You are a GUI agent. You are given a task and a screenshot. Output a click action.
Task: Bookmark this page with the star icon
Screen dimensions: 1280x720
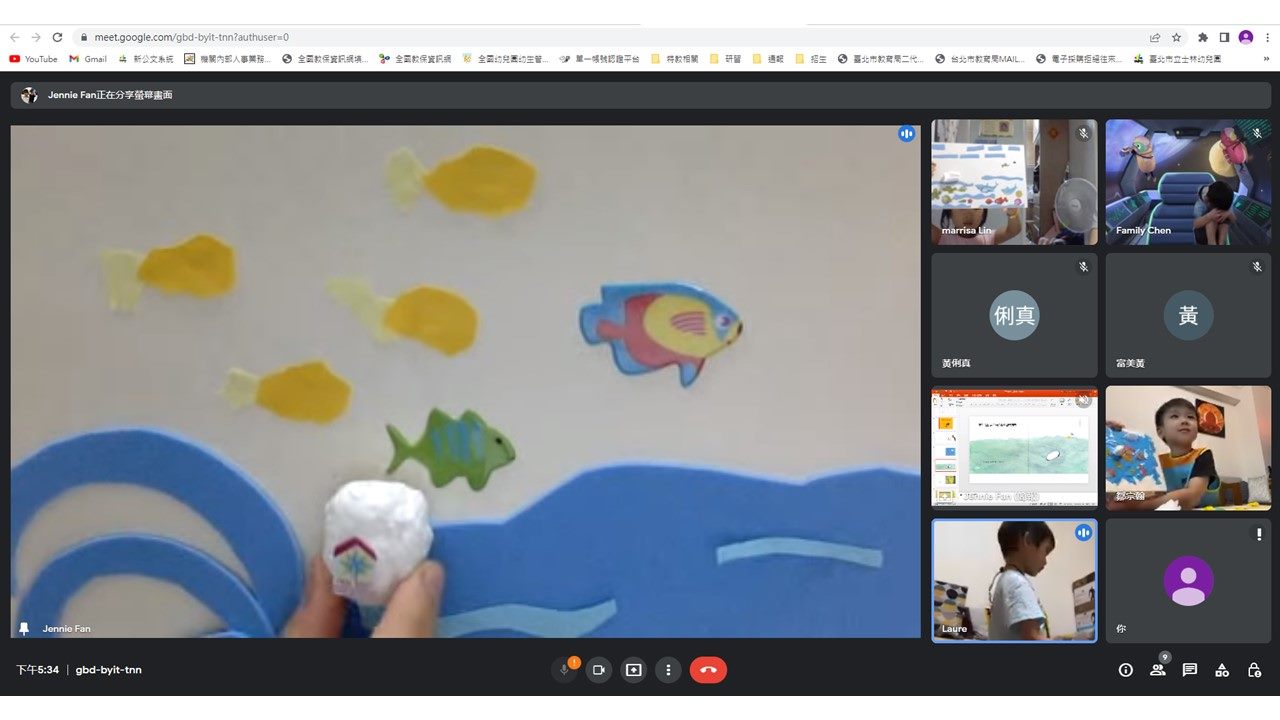tap(1176, 37)
